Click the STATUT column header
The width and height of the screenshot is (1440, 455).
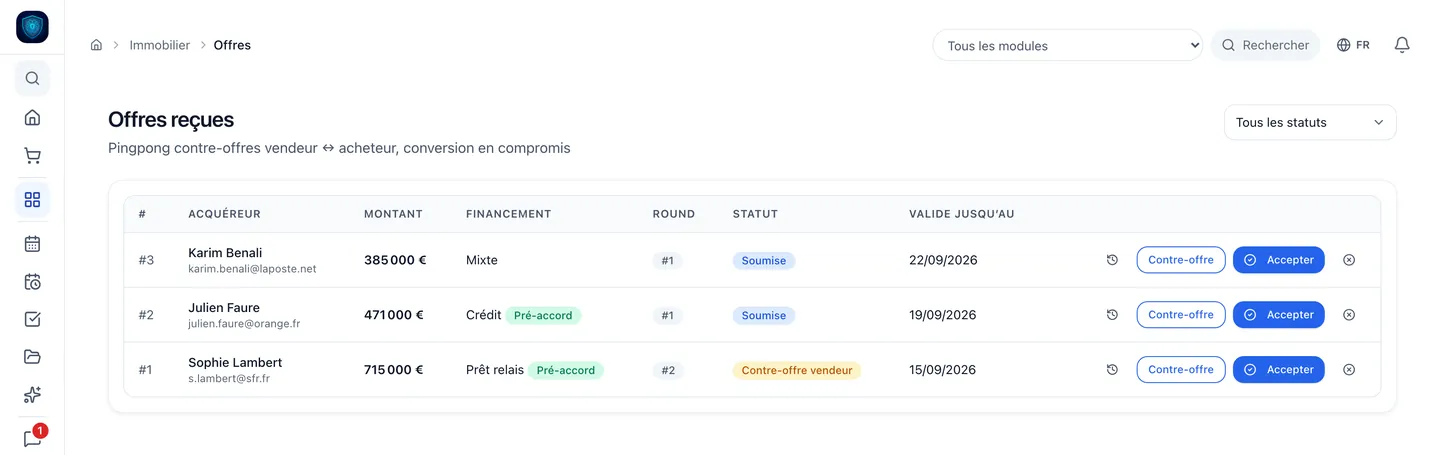755,214
